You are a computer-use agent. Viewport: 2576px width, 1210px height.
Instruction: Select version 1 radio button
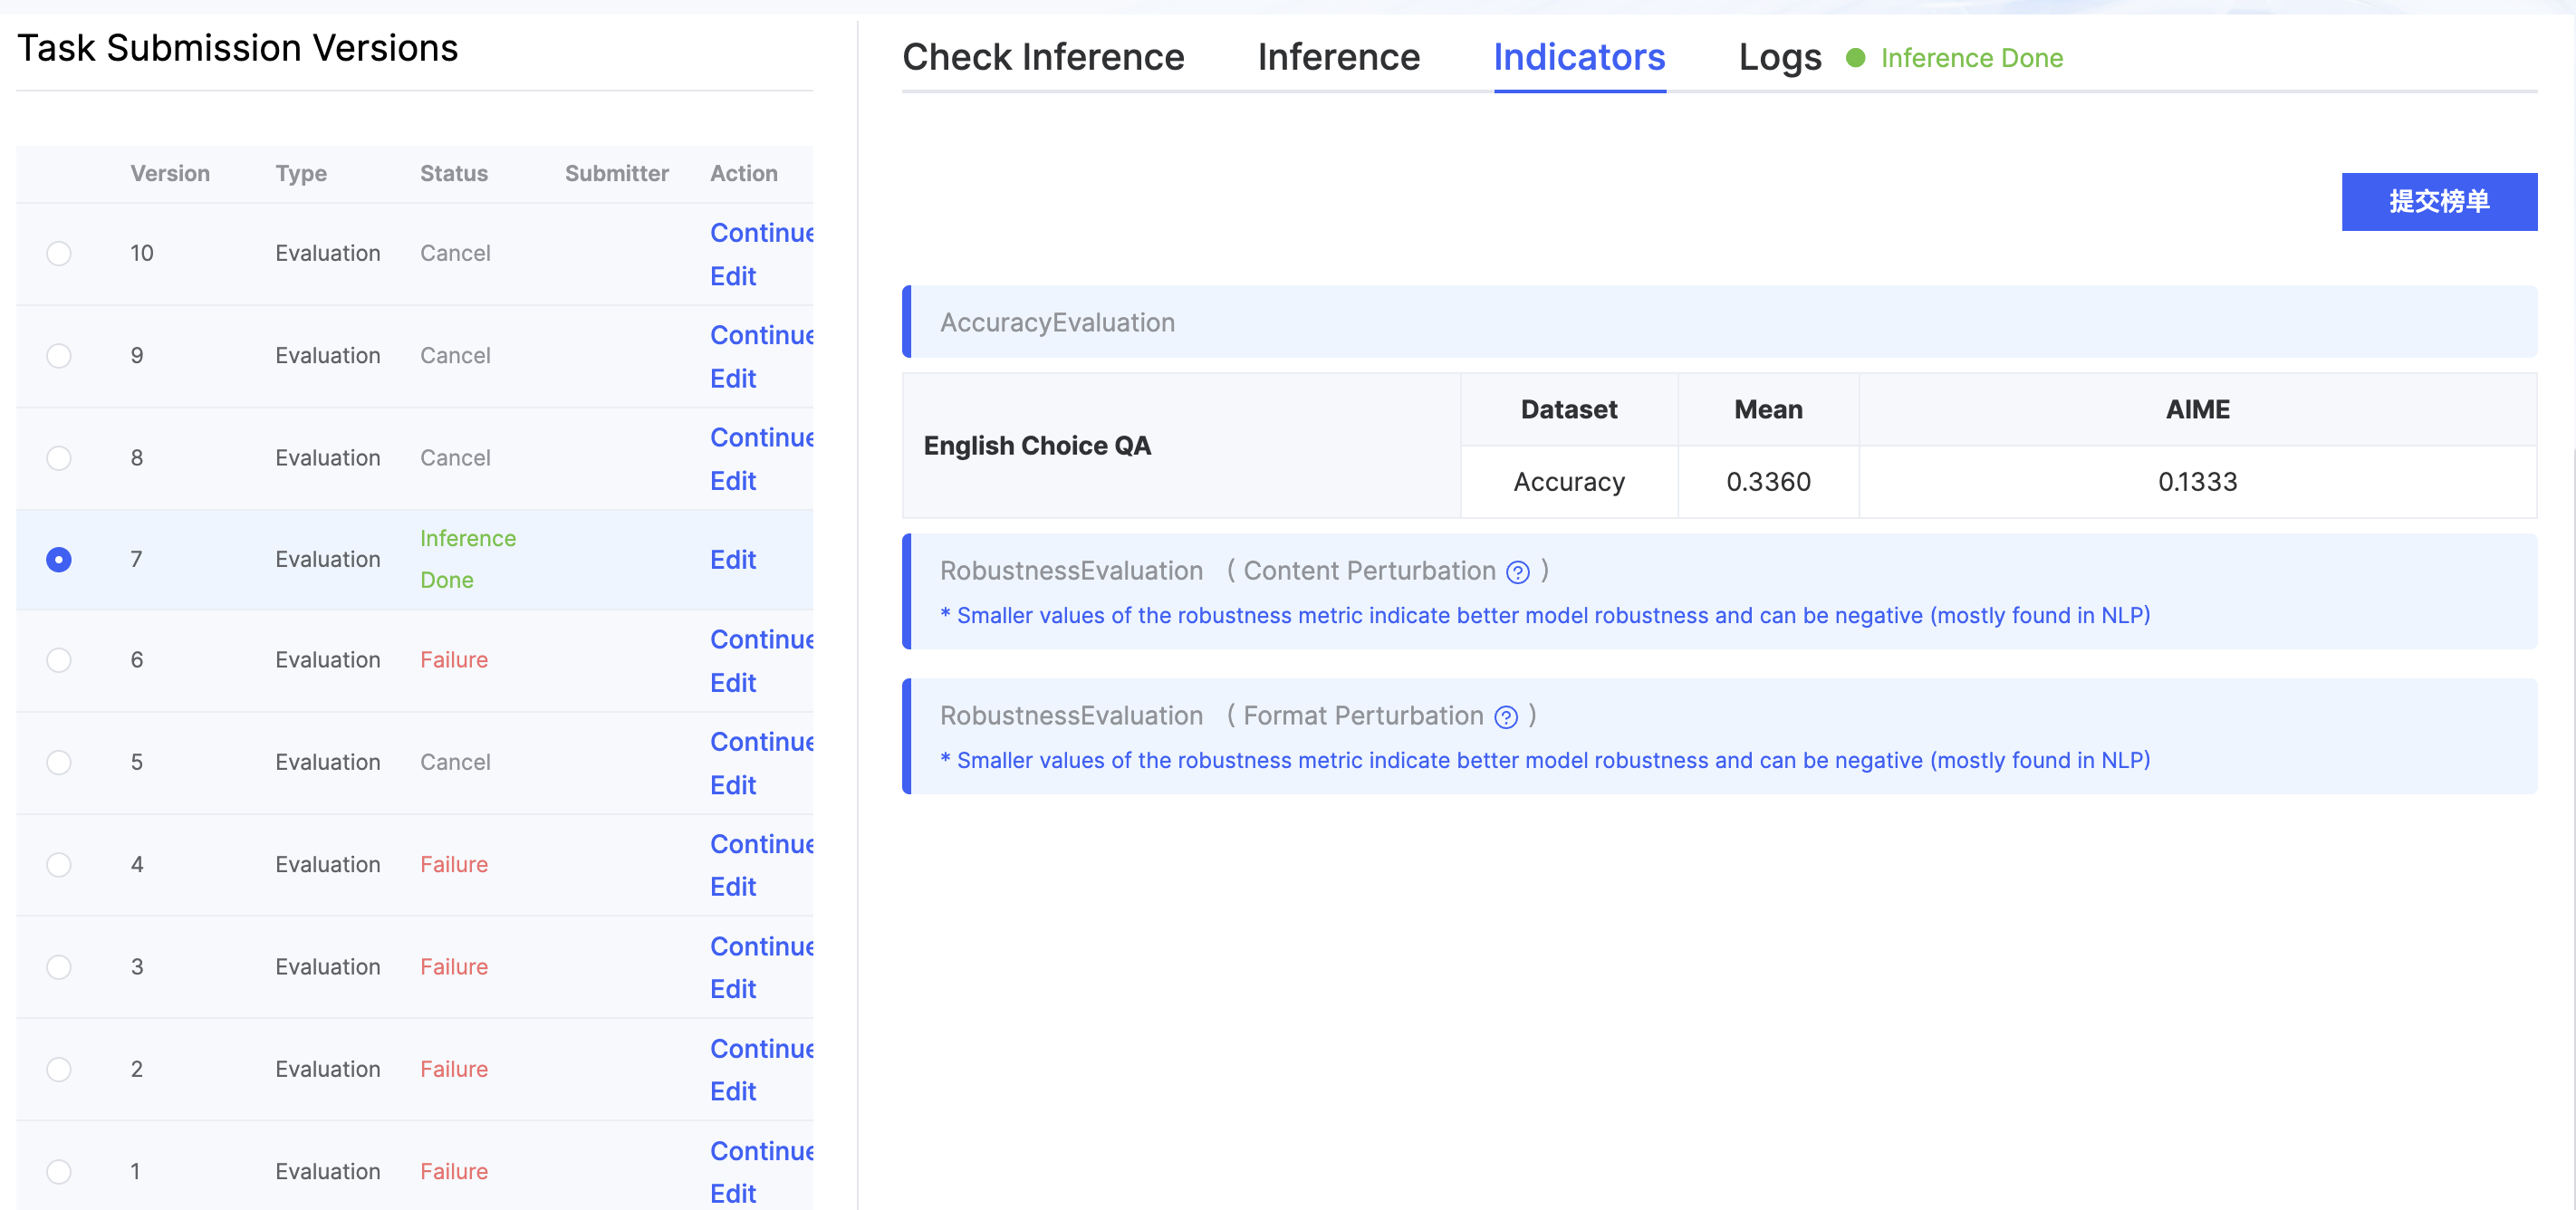click(59, 1171)
